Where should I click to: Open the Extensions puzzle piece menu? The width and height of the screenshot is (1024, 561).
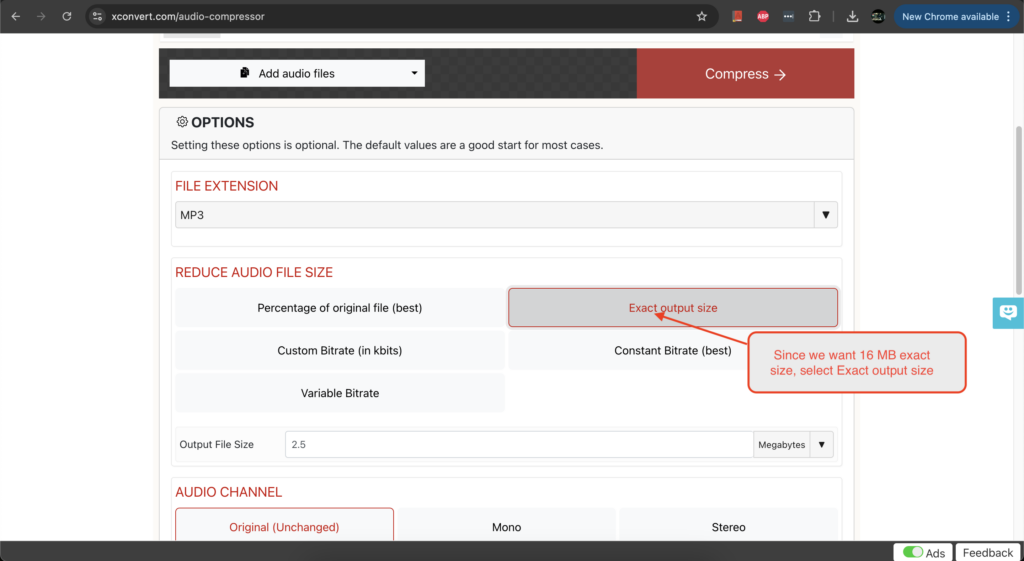pyautogui.click(x=814, y=16)
